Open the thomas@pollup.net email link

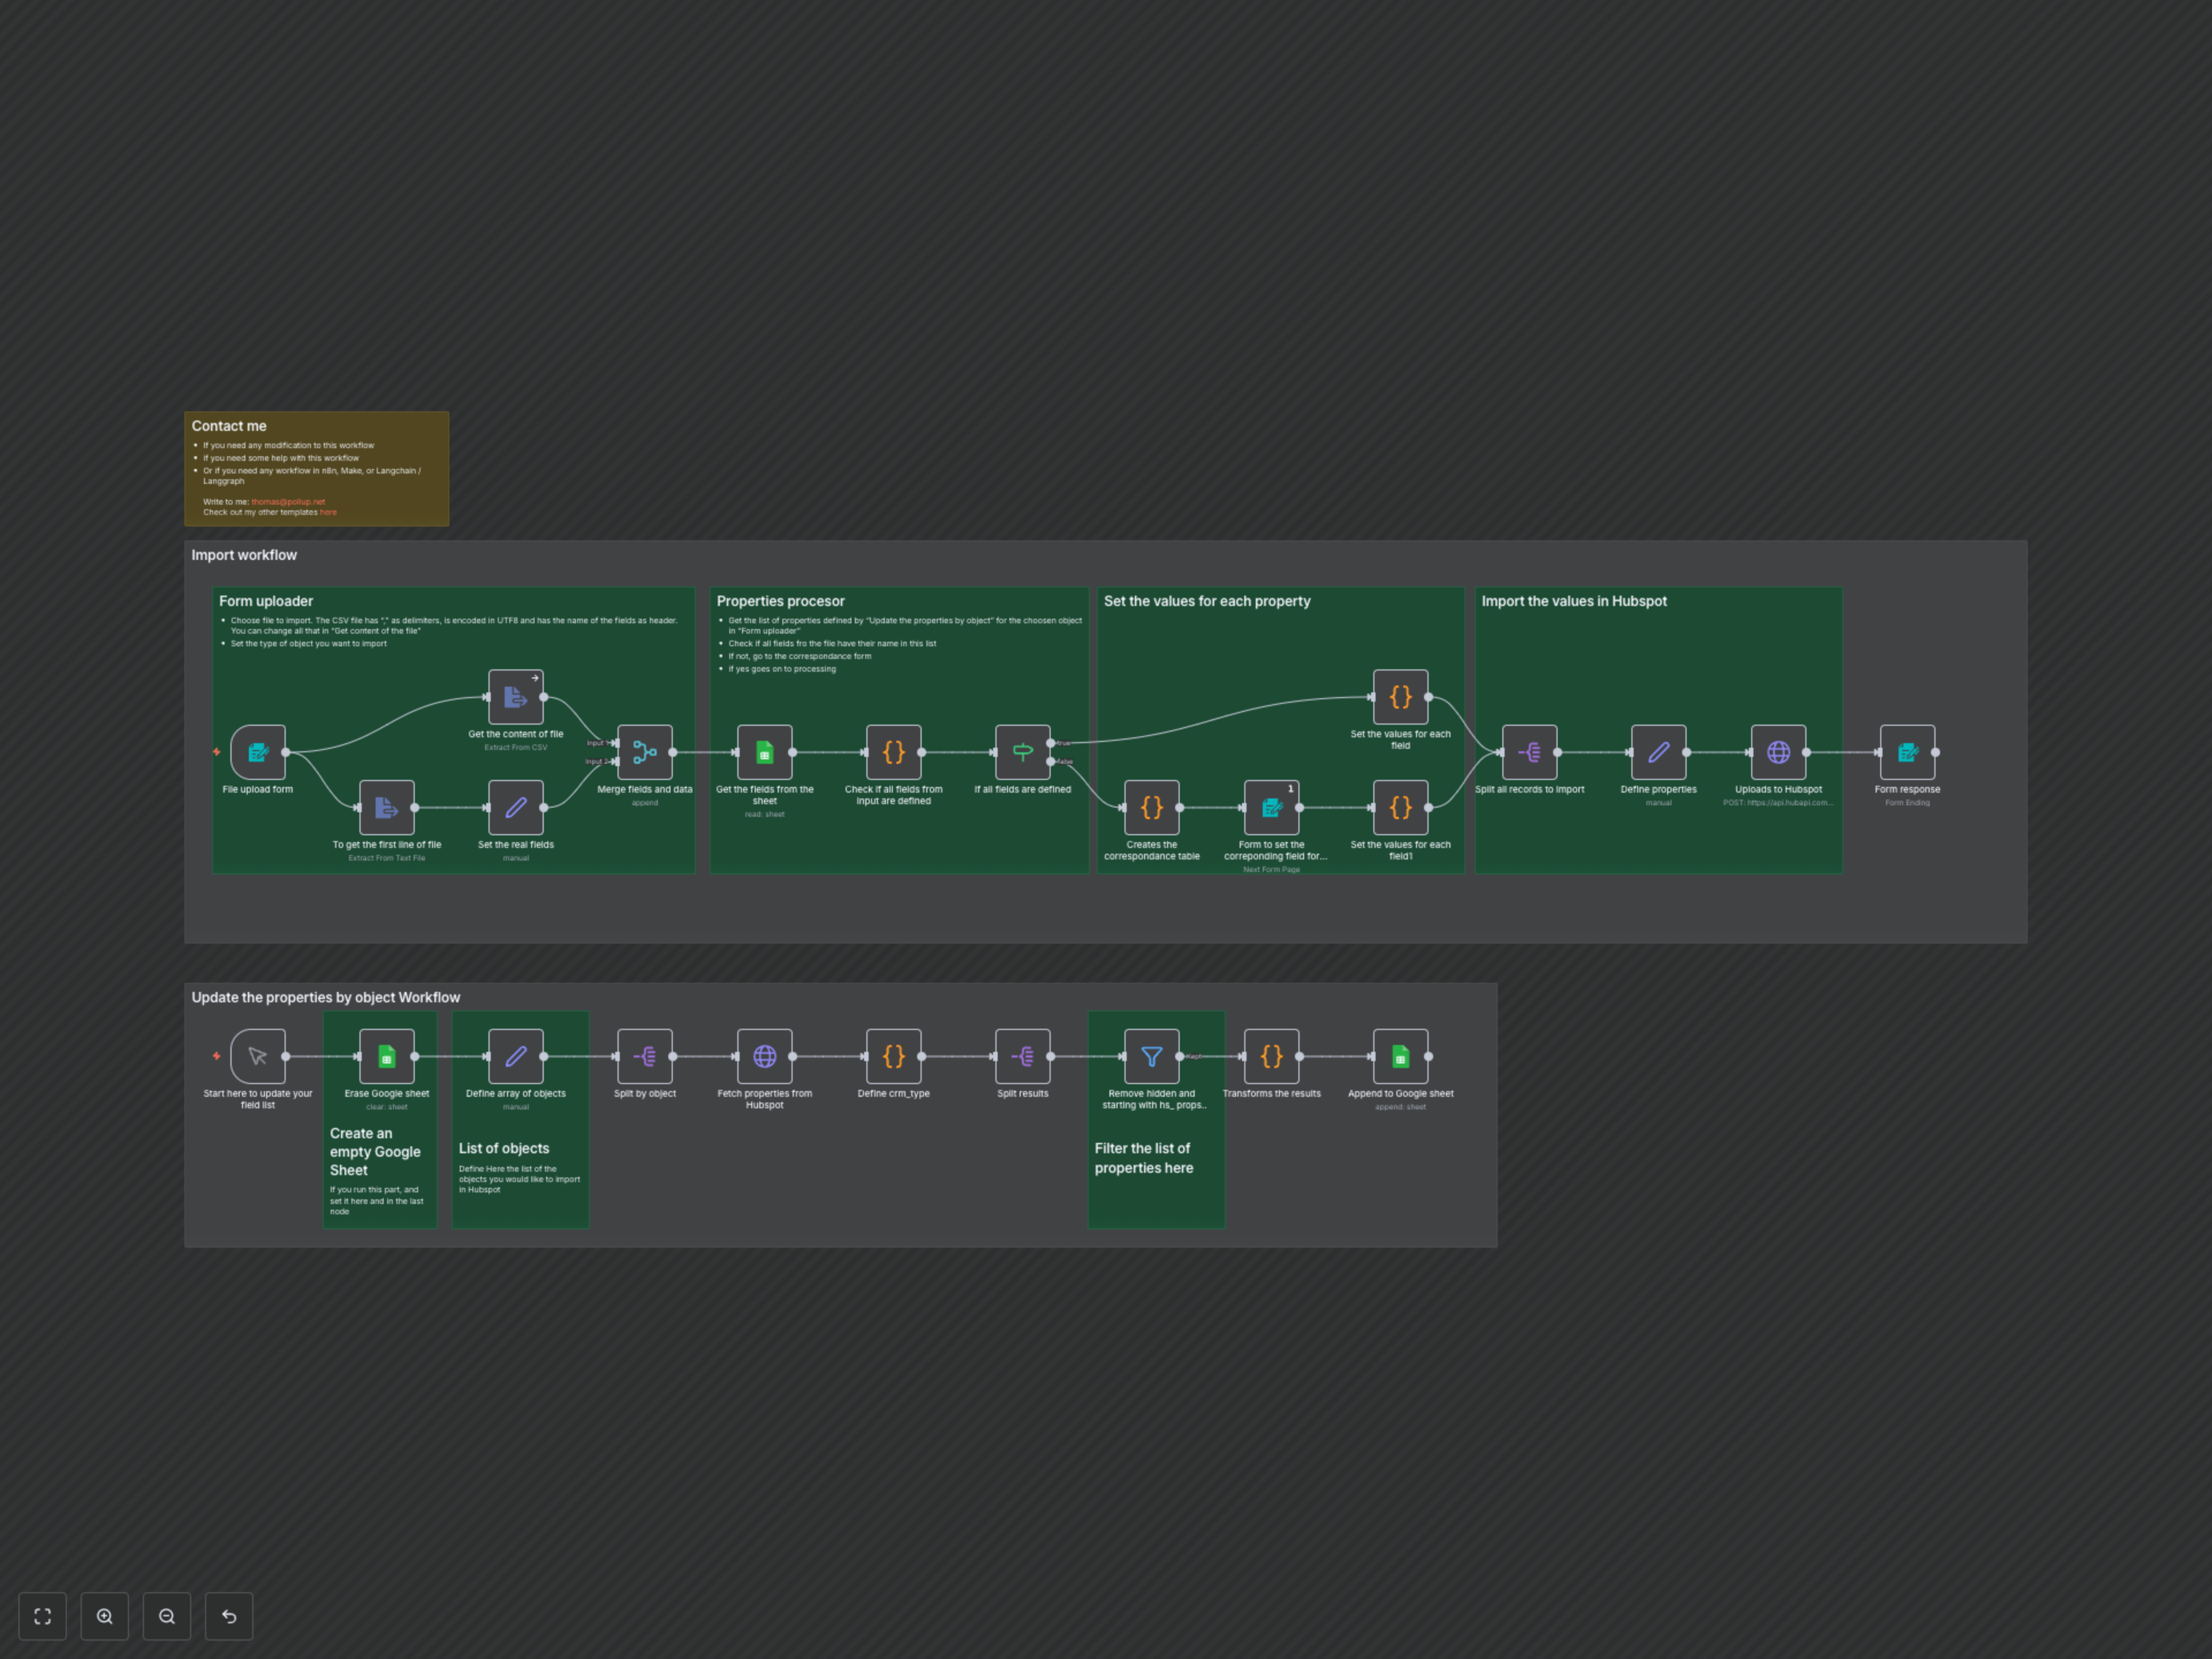click(x=288, y=502)
